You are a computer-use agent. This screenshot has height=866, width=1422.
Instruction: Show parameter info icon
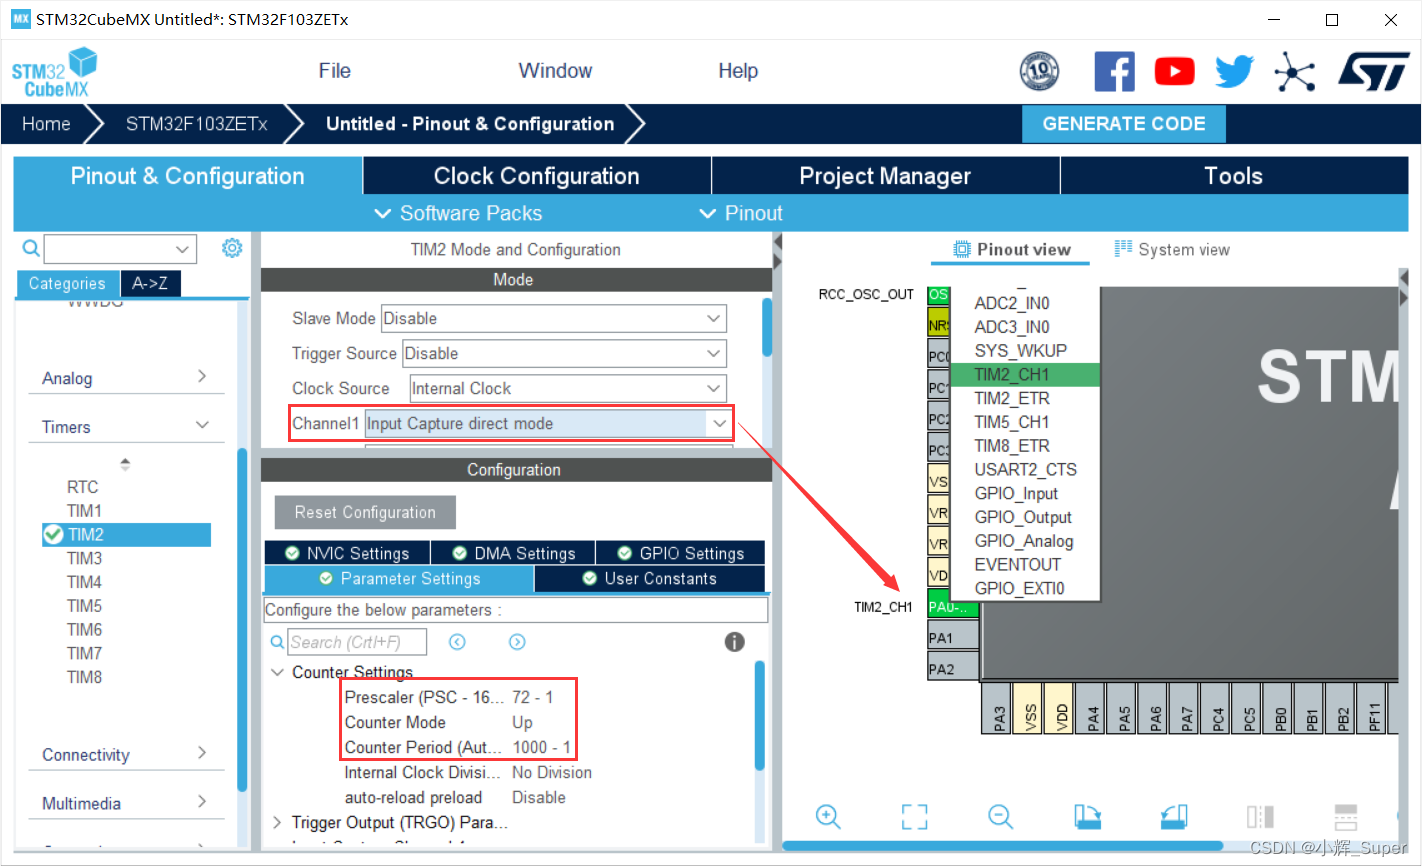tap(735, 642)
